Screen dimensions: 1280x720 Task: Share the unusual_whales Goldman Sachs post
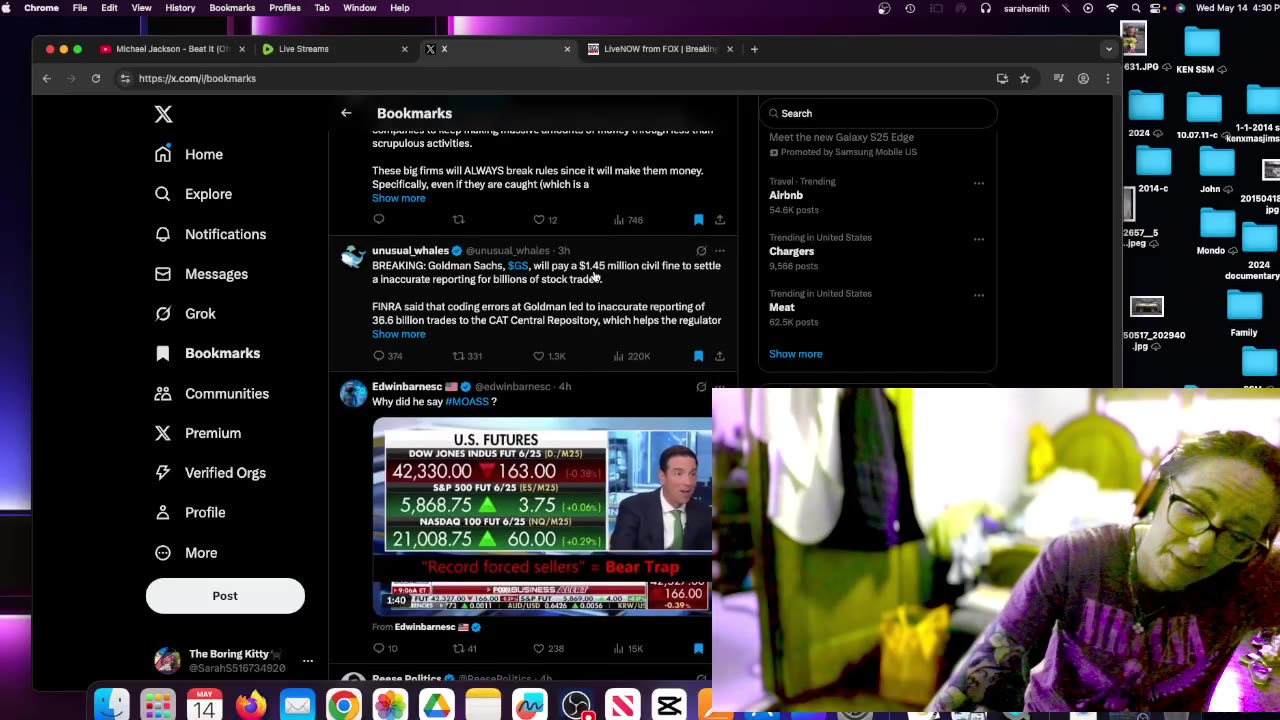coord(719,356)
